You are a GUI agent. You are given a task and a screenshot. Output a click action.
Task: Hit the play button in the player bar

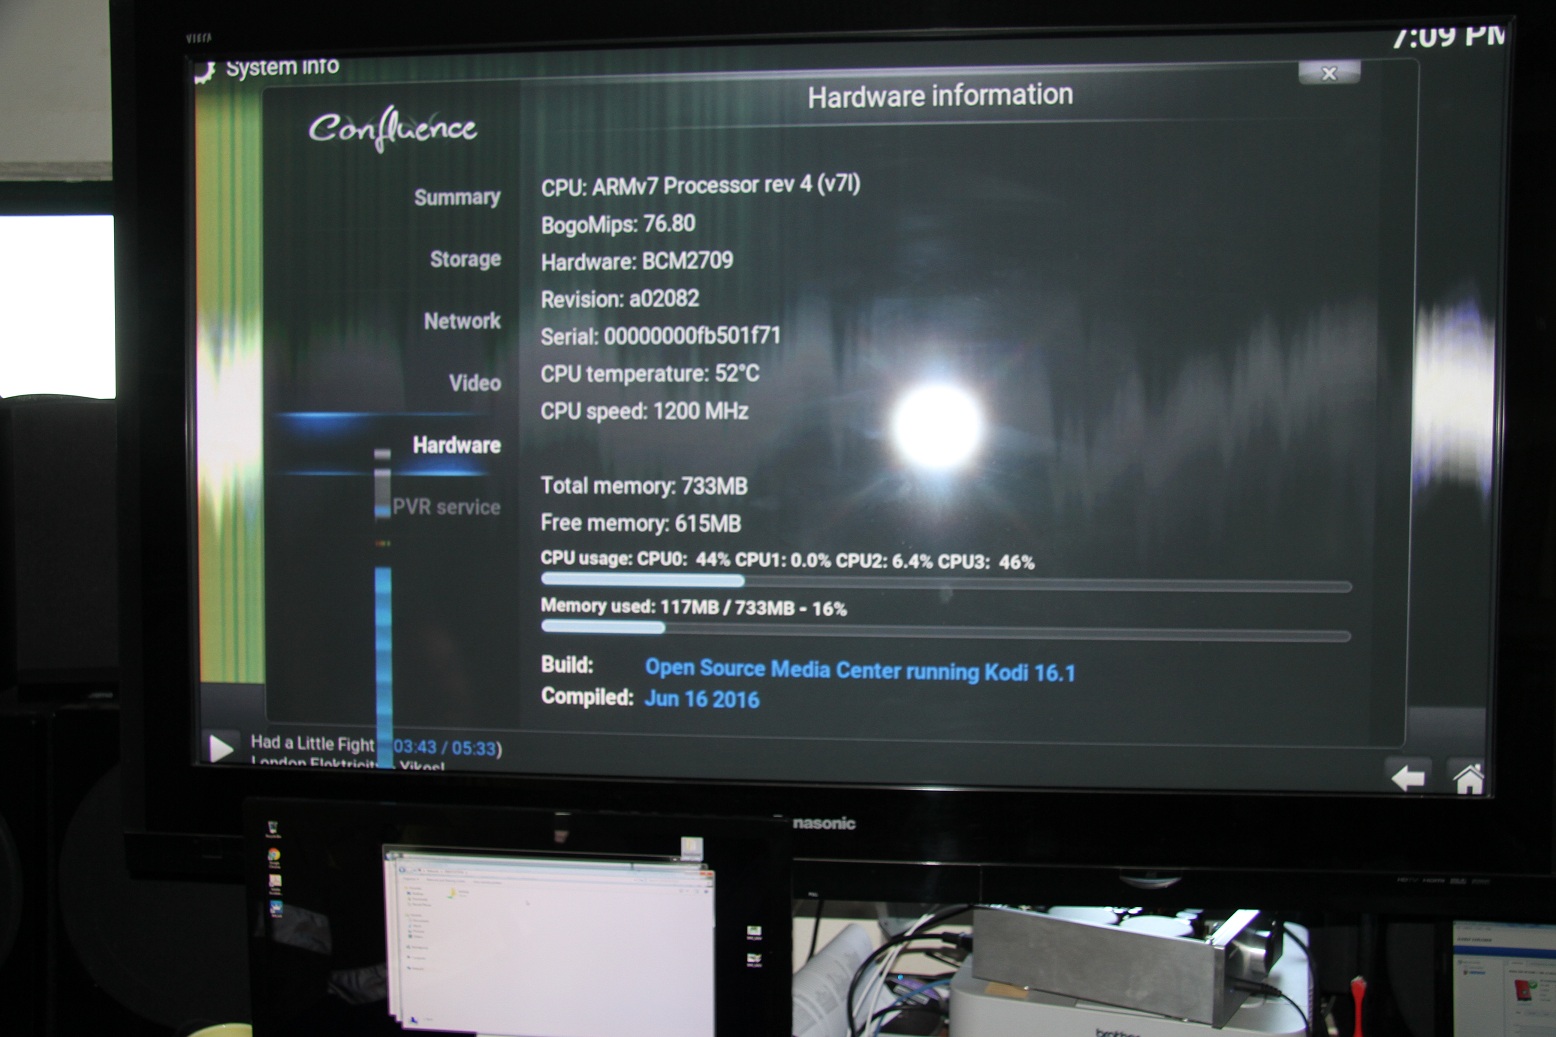[221, 748]
